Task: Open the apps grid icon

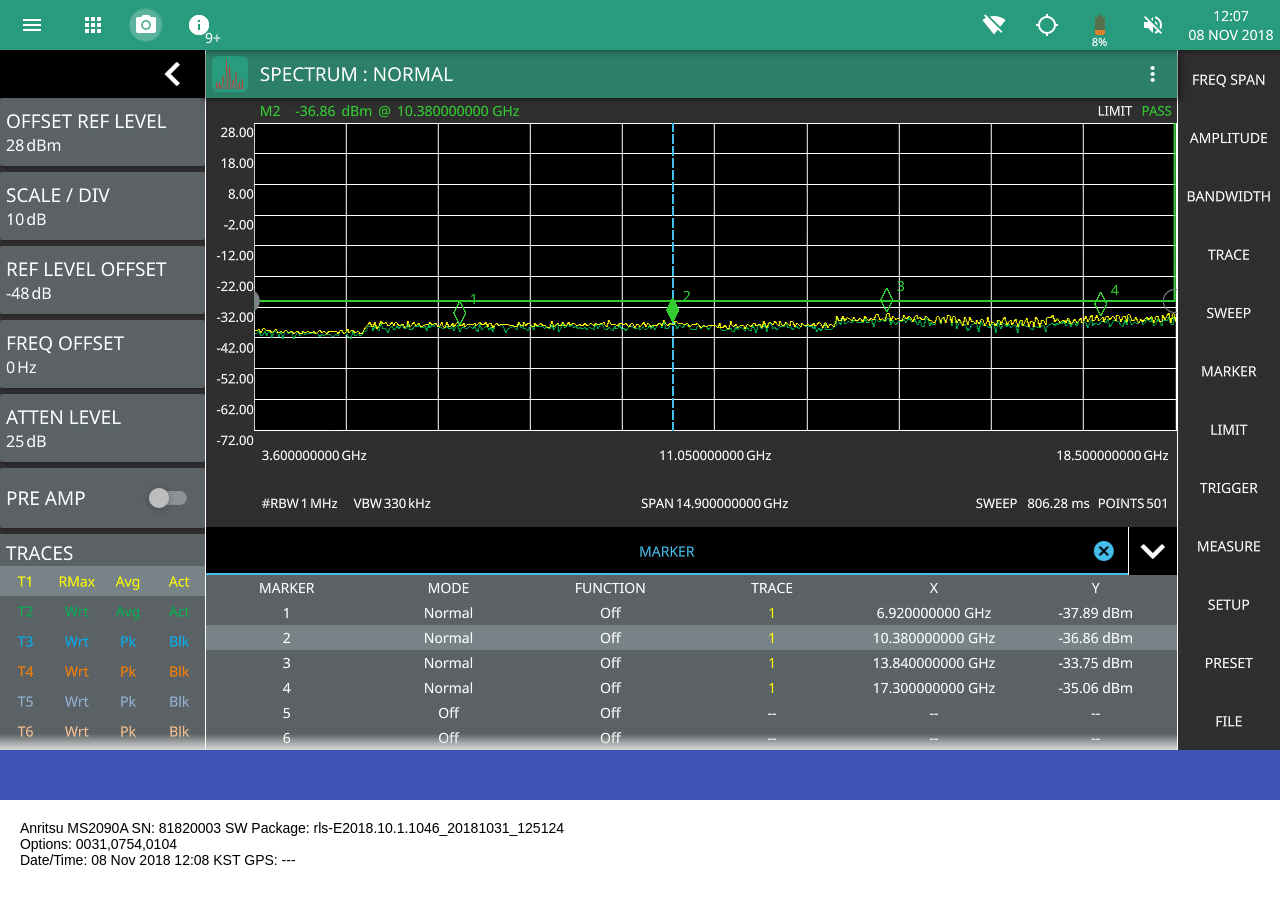Action: point(93,25)
